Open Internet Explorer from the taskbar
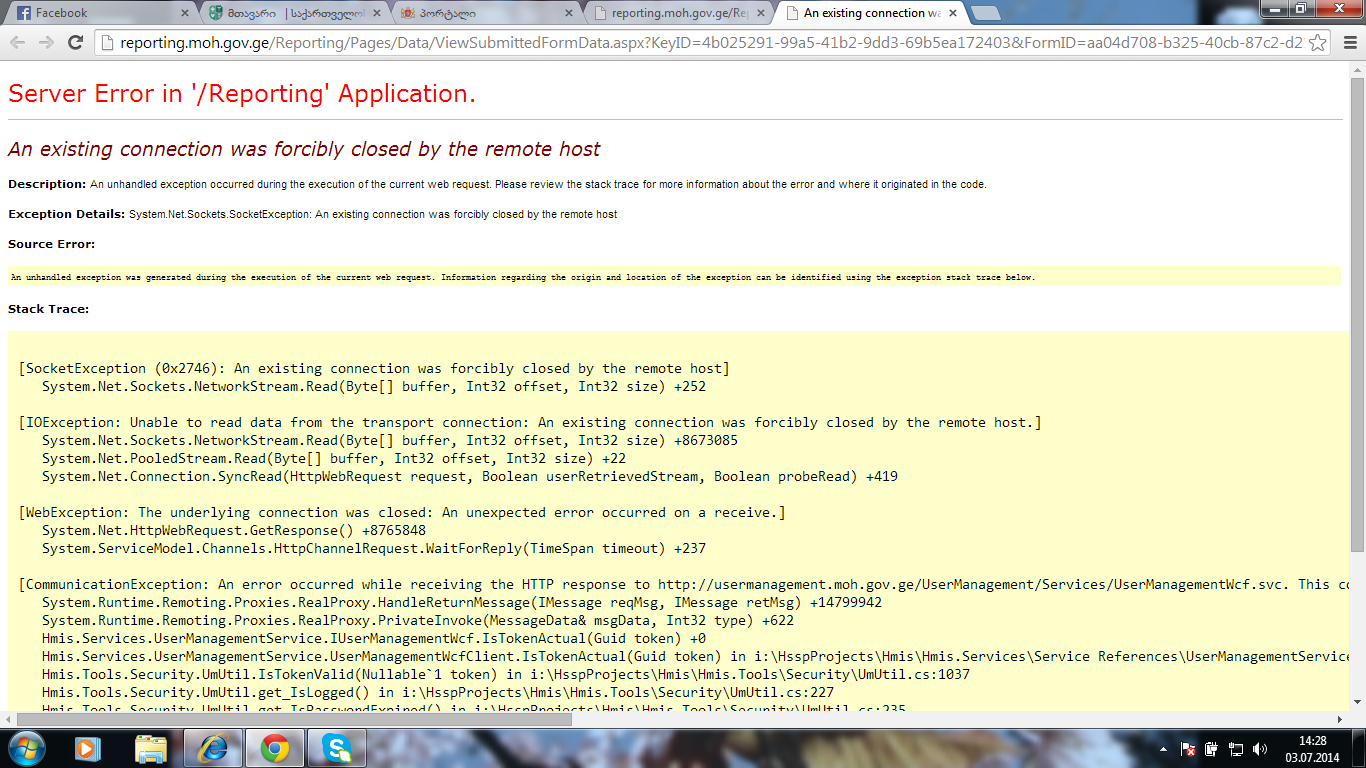The image size is (1366, 768). (x=213, y=748)
